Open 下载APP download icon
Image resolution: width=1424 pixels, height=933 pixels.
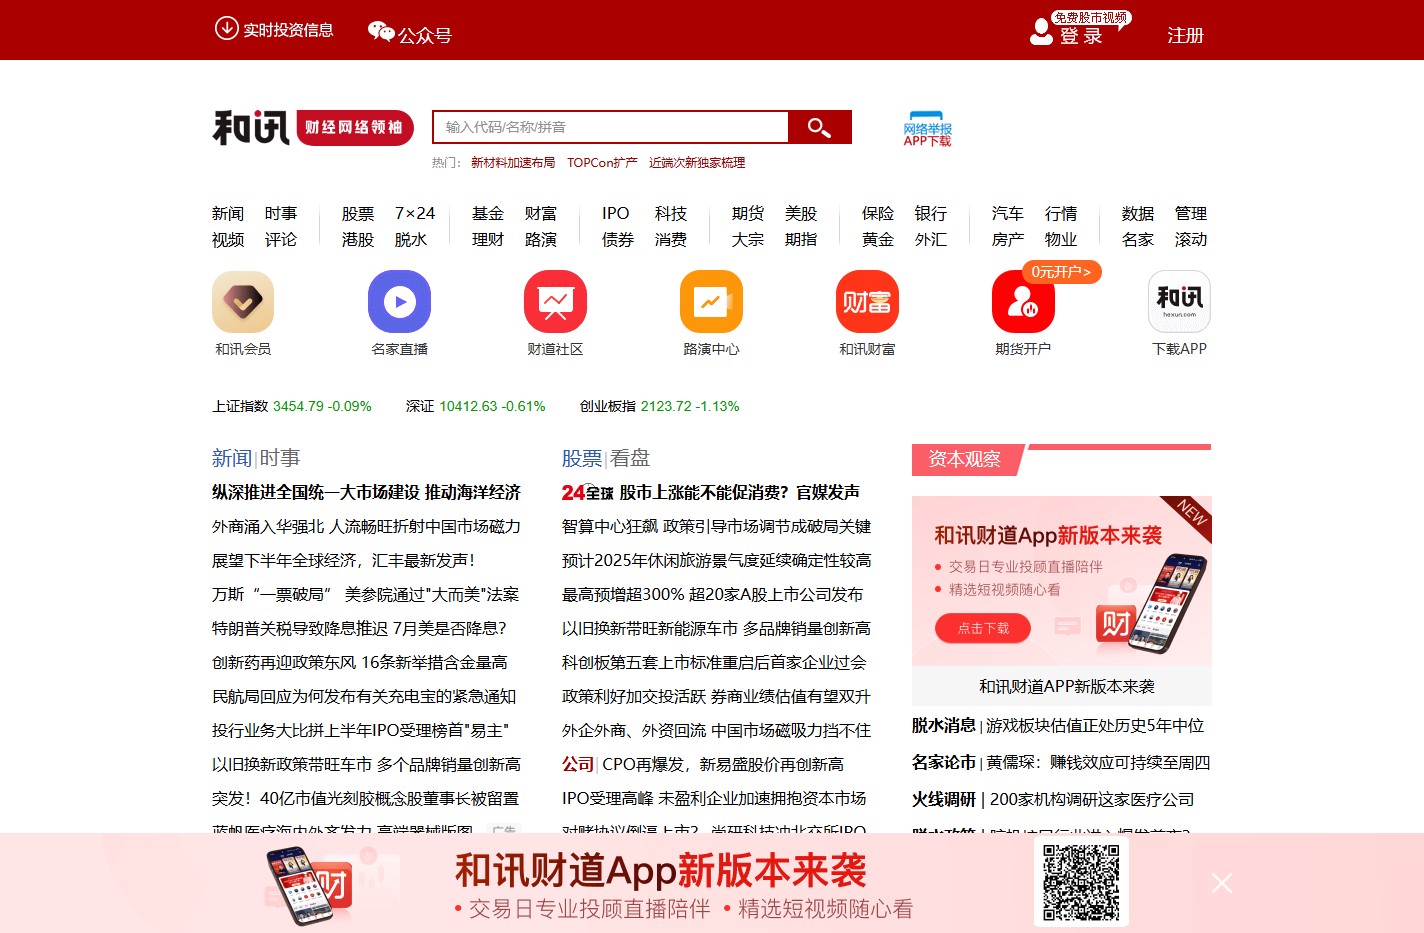point(1179,301)
